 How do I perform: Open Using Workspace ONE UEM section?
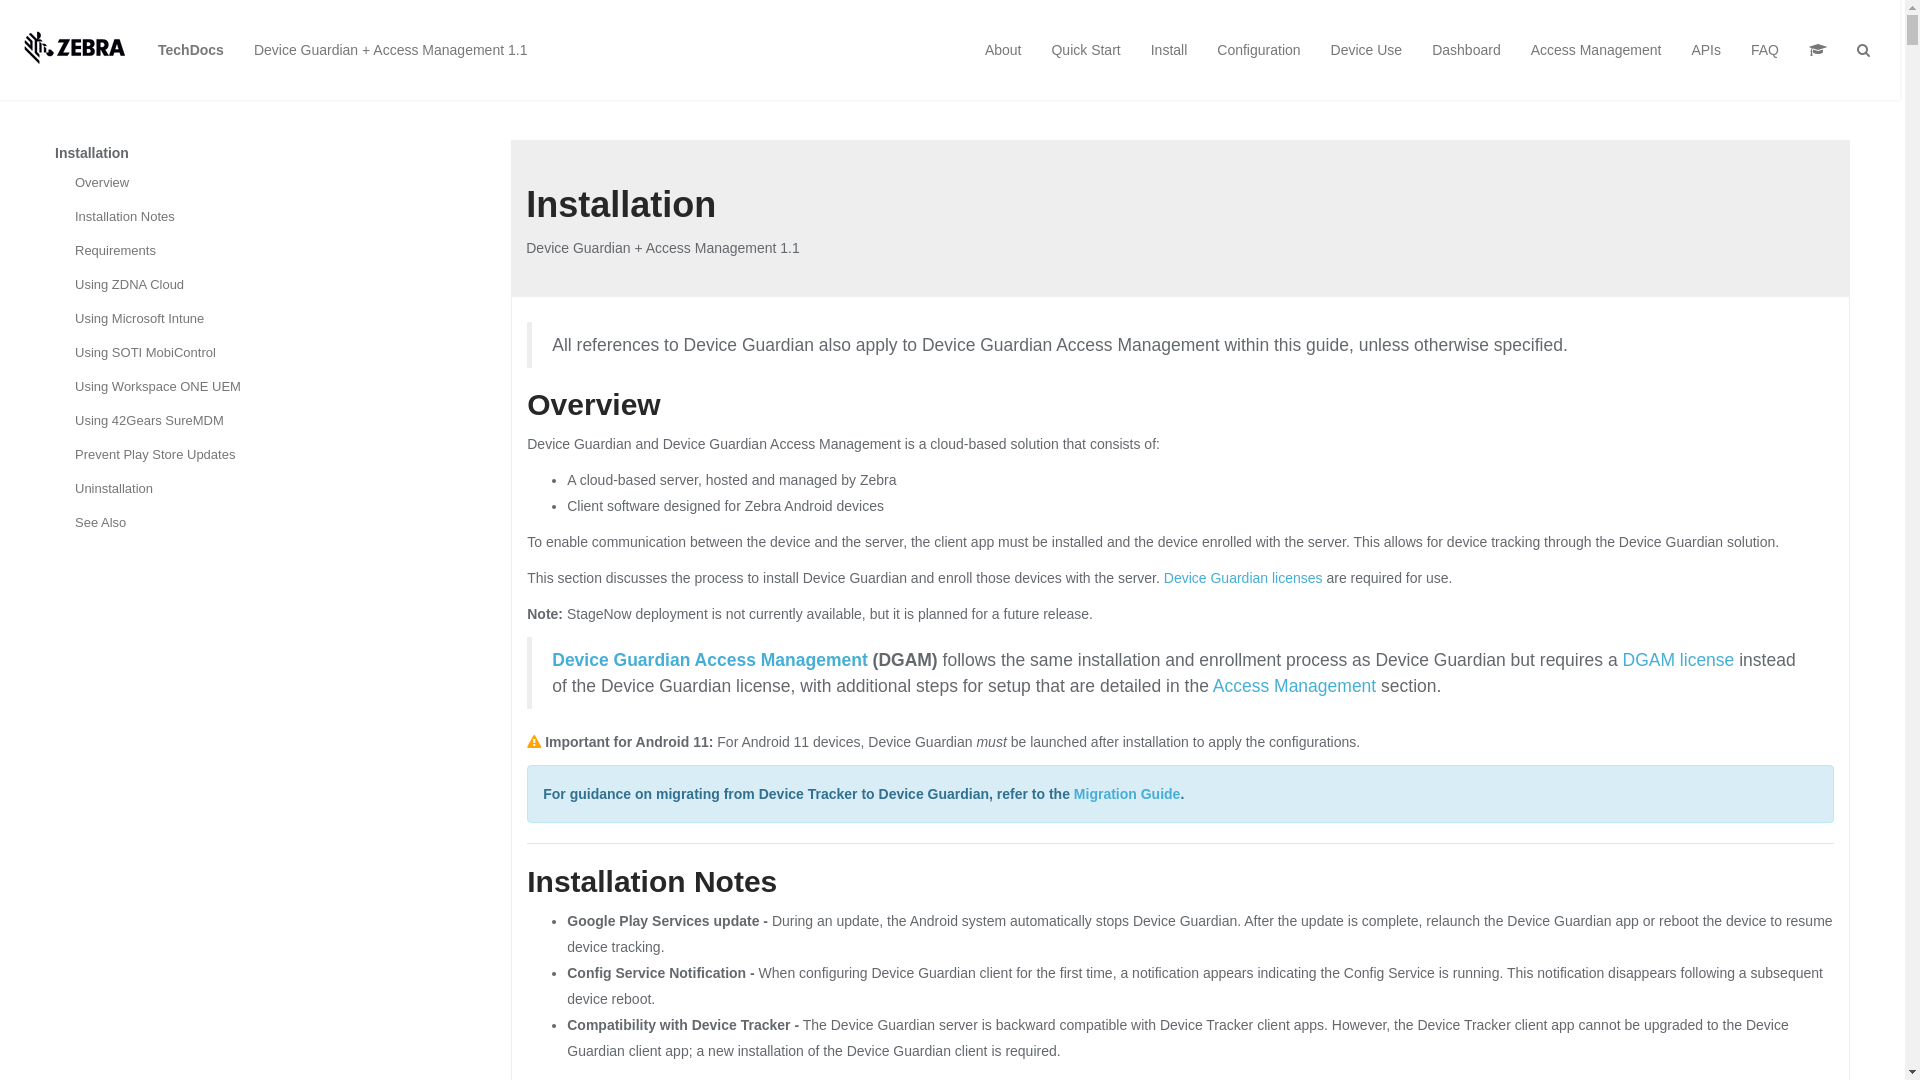158,387
